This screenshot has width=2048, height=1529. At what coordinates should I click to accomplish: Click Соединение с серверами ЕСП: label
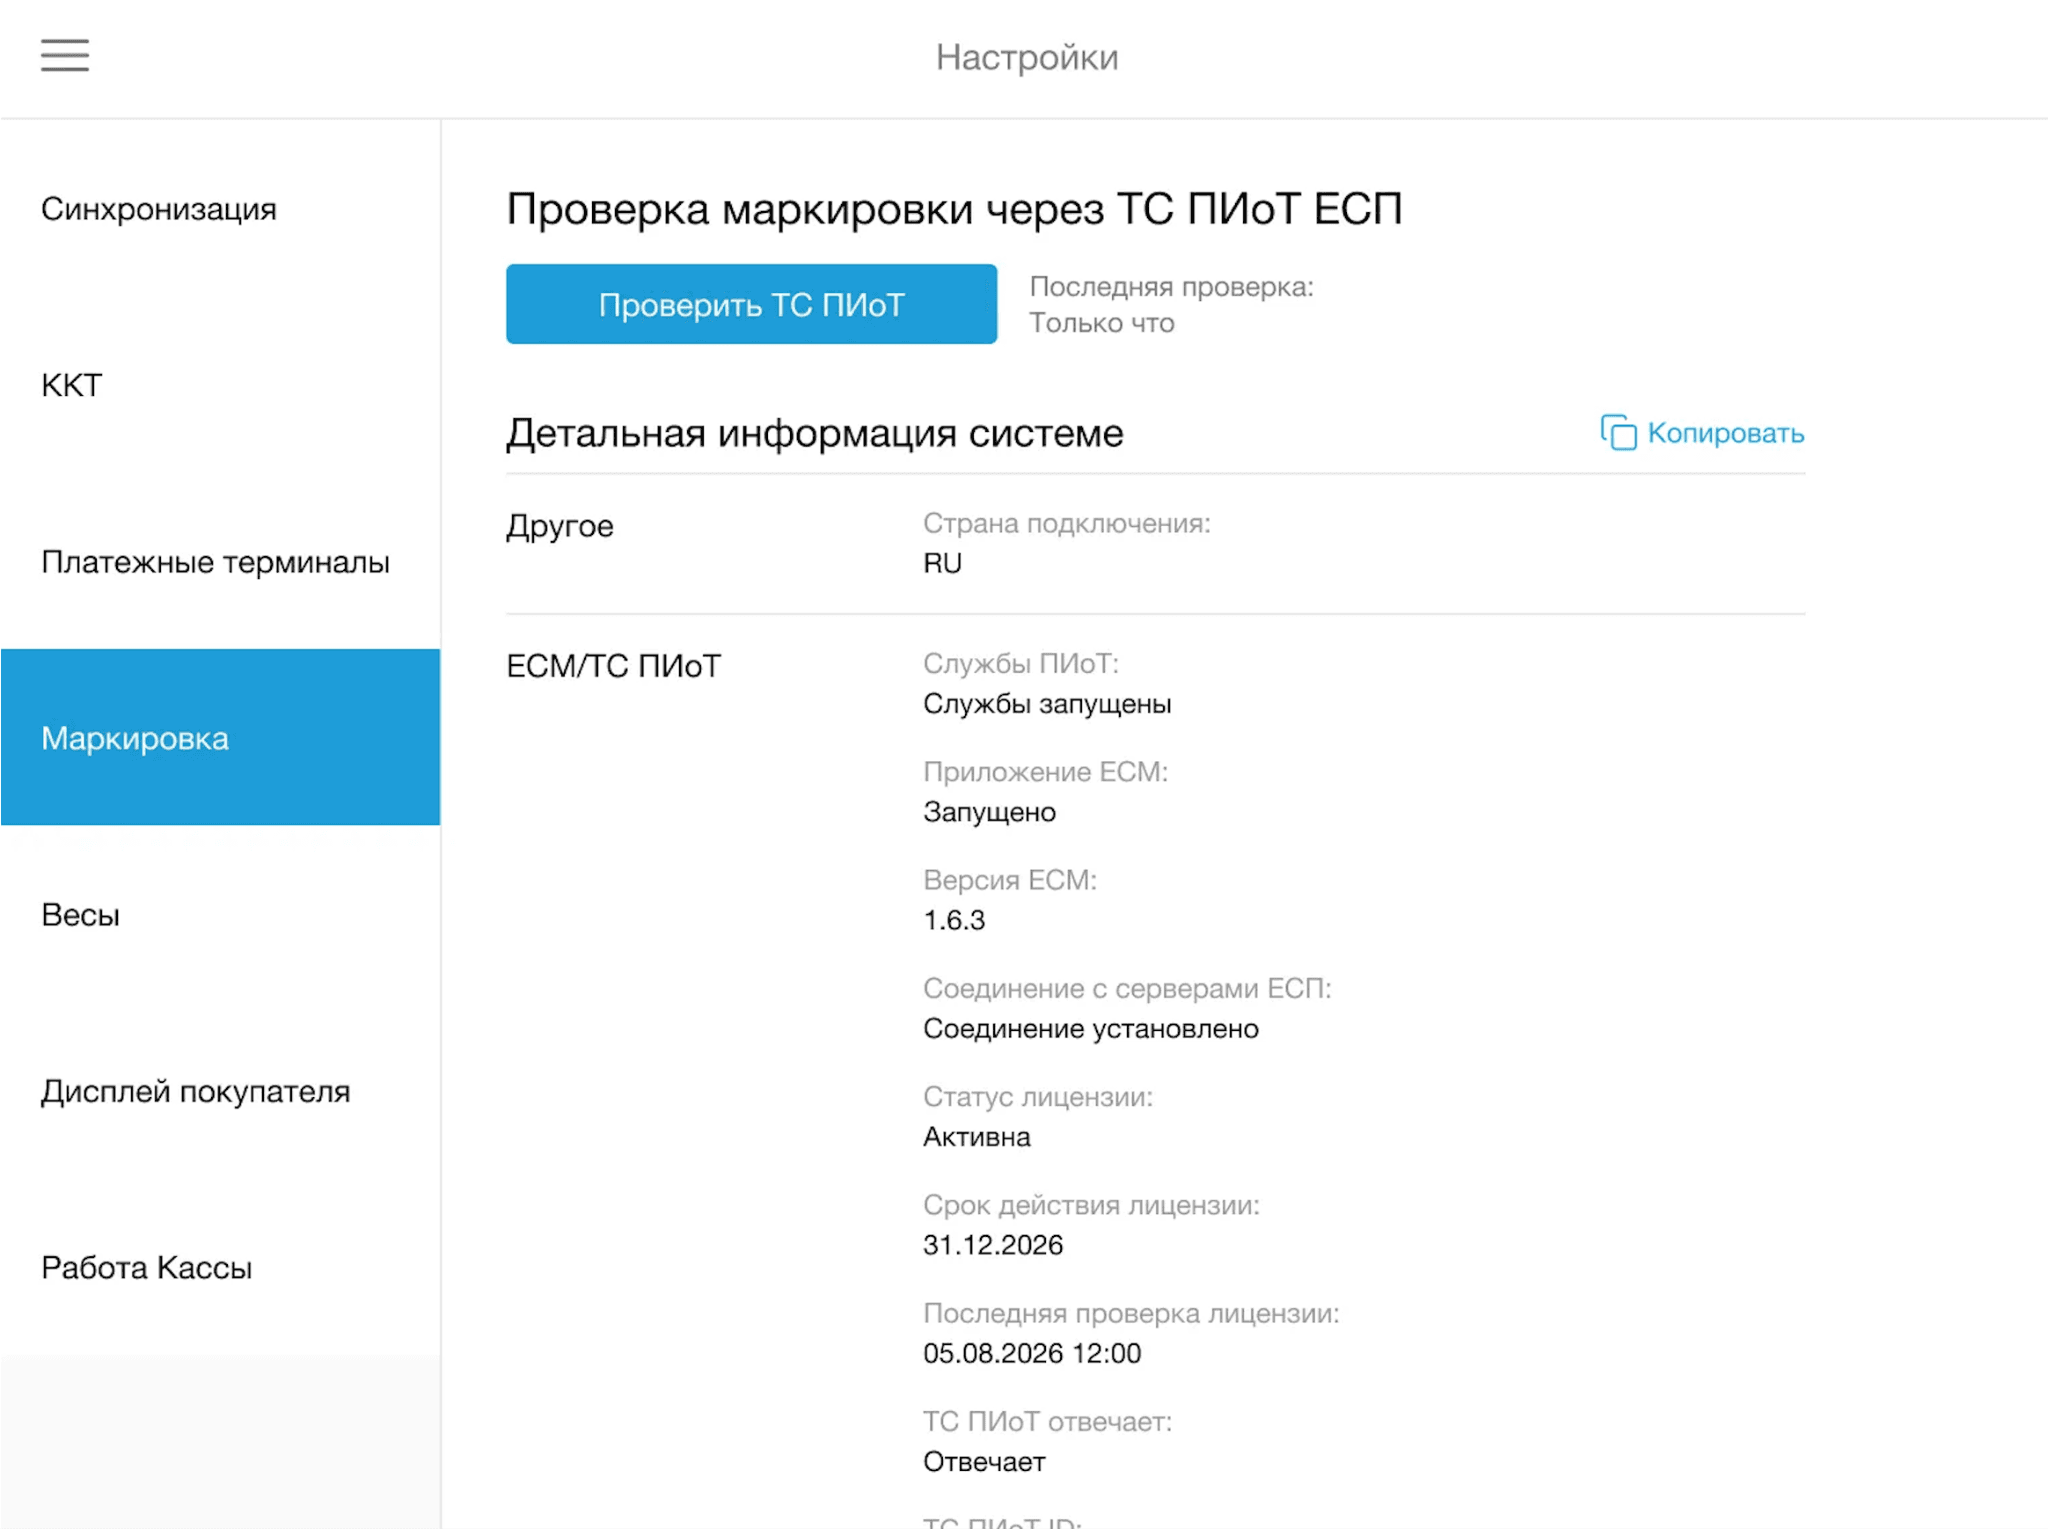click(x=1127, y=988)
